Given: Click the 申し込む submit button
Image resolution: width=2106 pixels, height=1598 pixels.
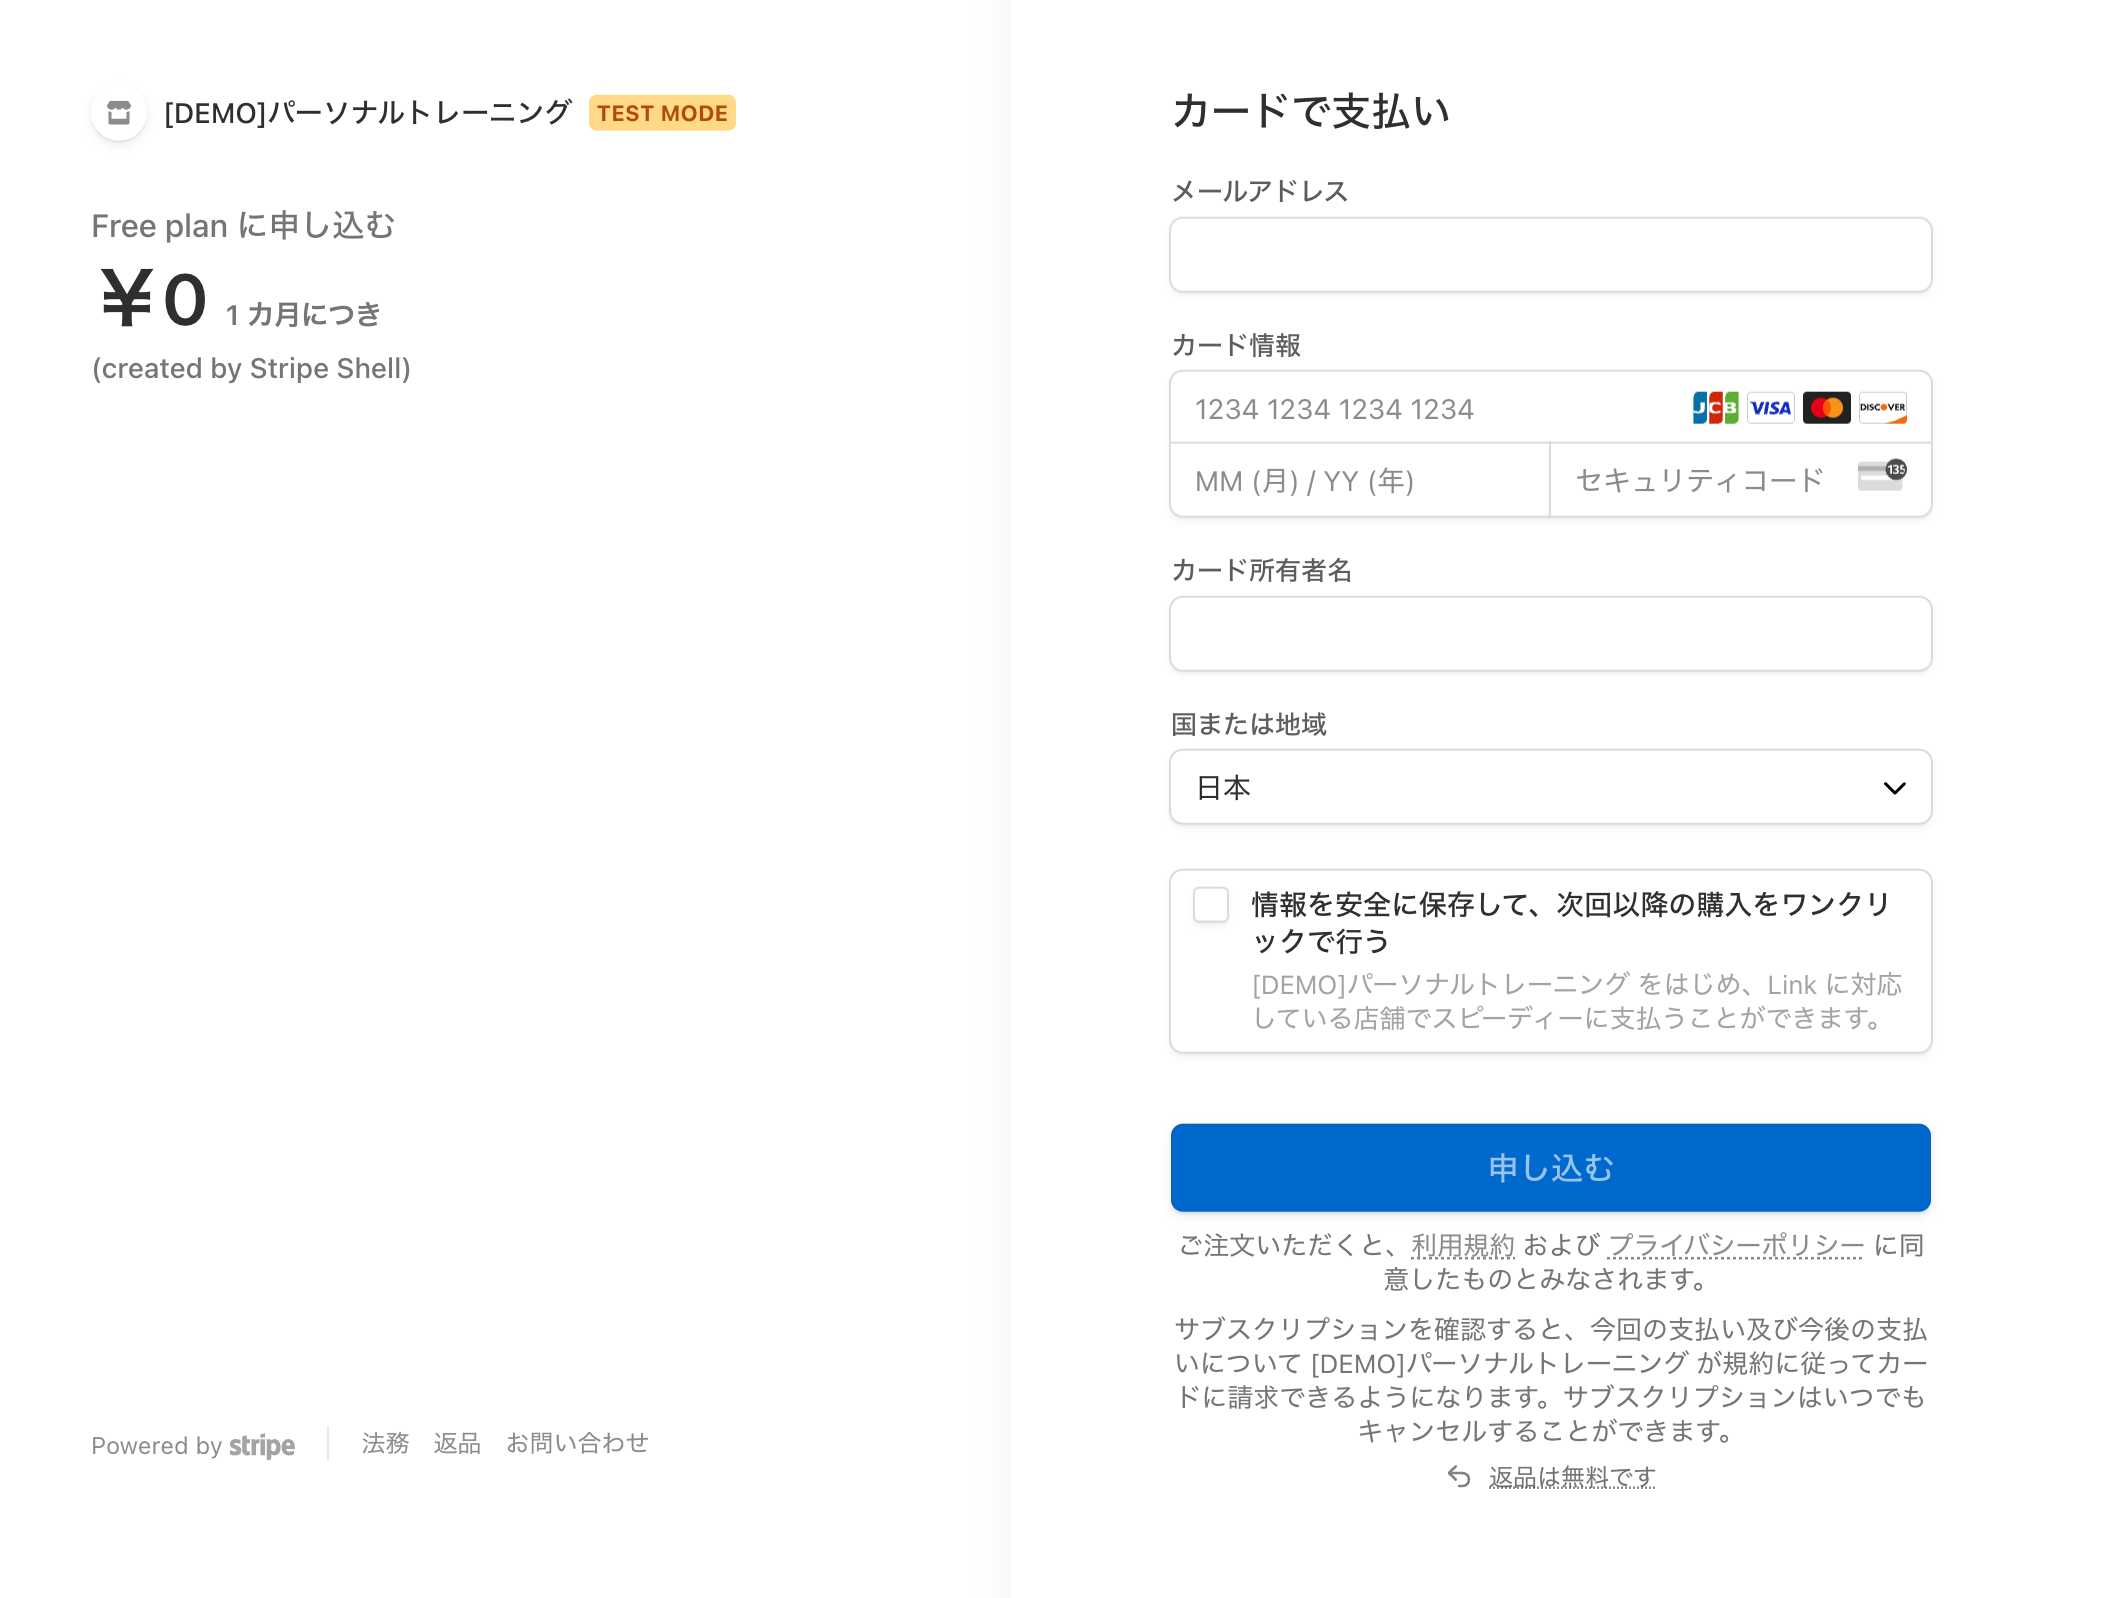Looking at the screenshot, I should pyautogui.click(x=1549, y=1166).
